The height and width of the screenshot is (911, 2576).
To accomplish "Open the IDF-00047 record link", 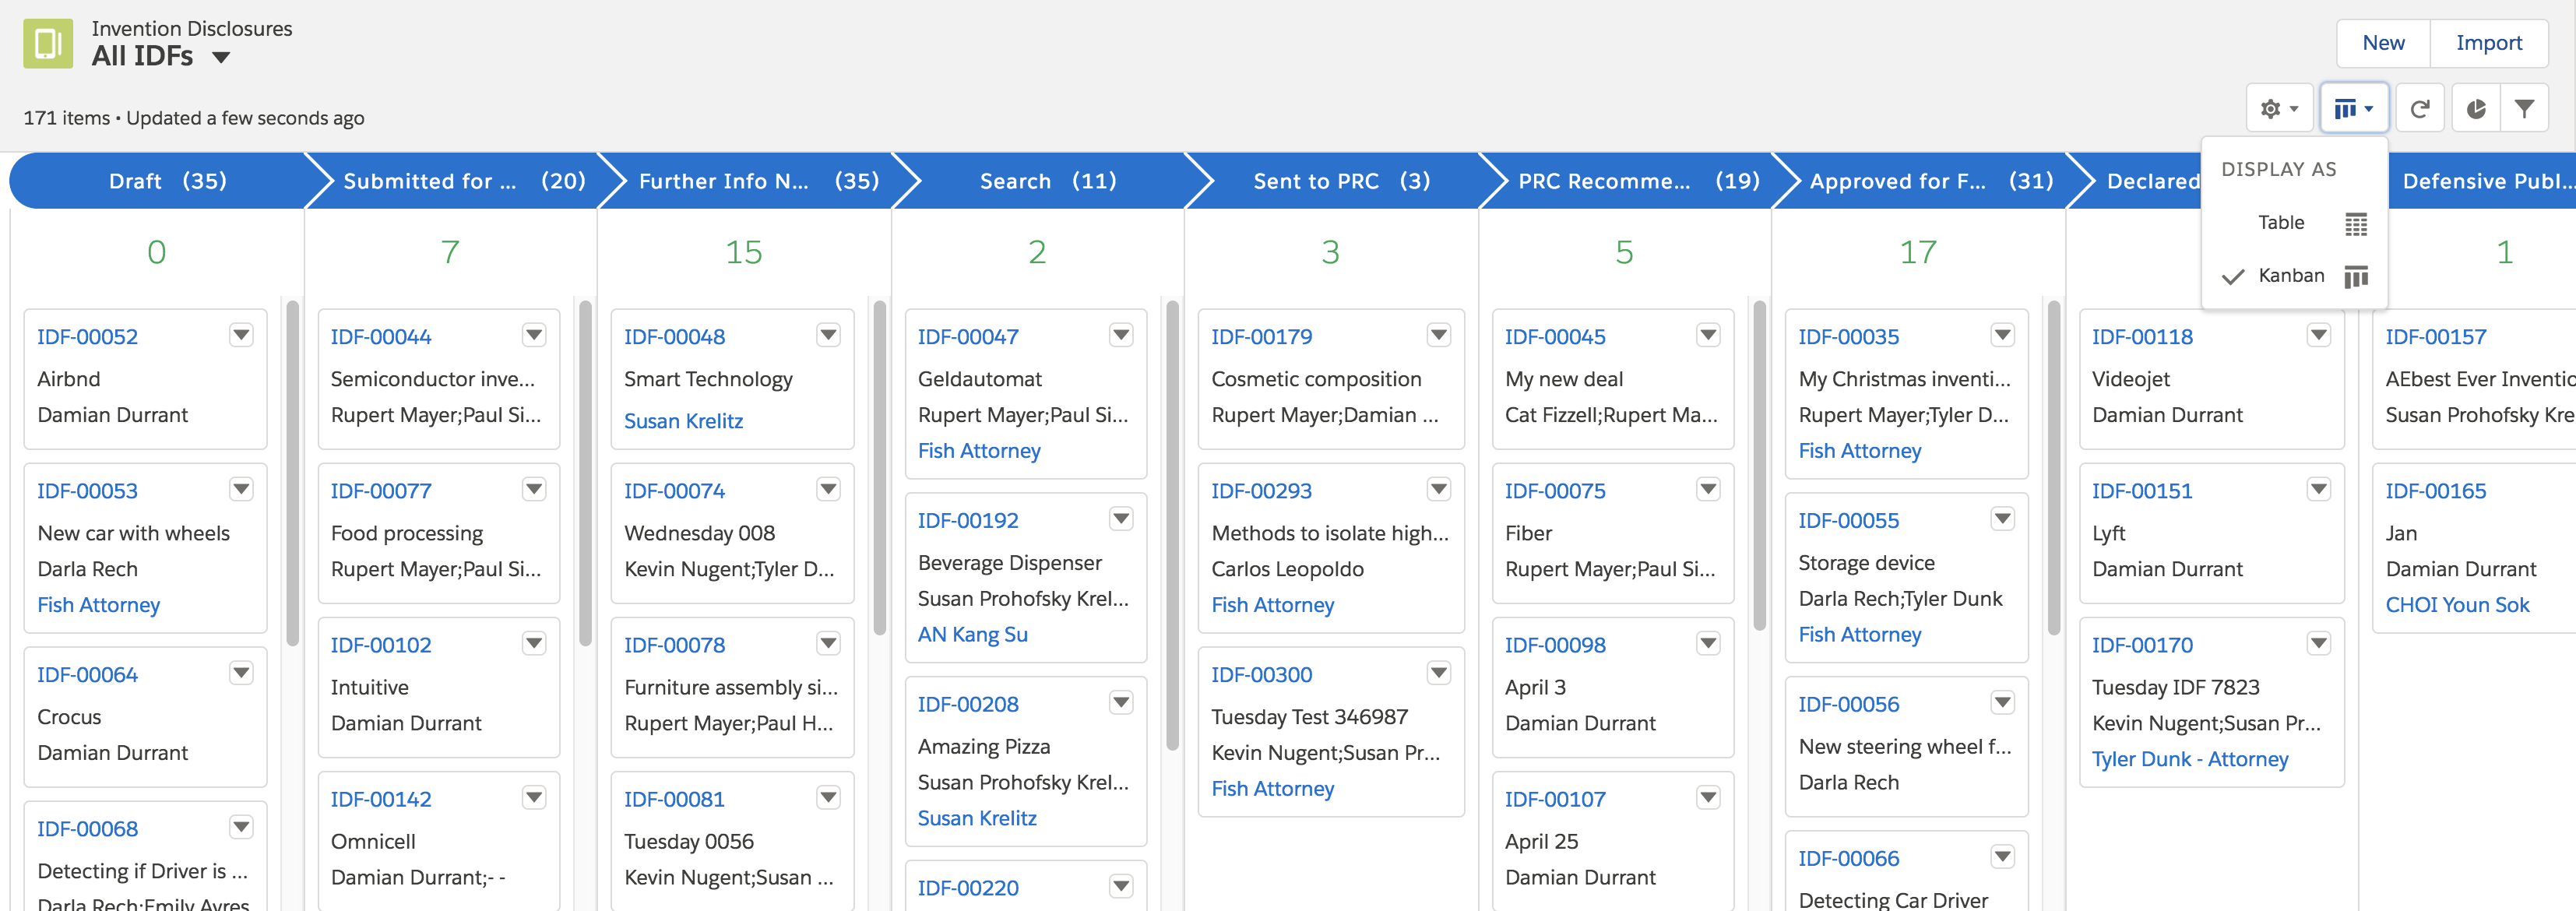I will click(x=967, y=337).
